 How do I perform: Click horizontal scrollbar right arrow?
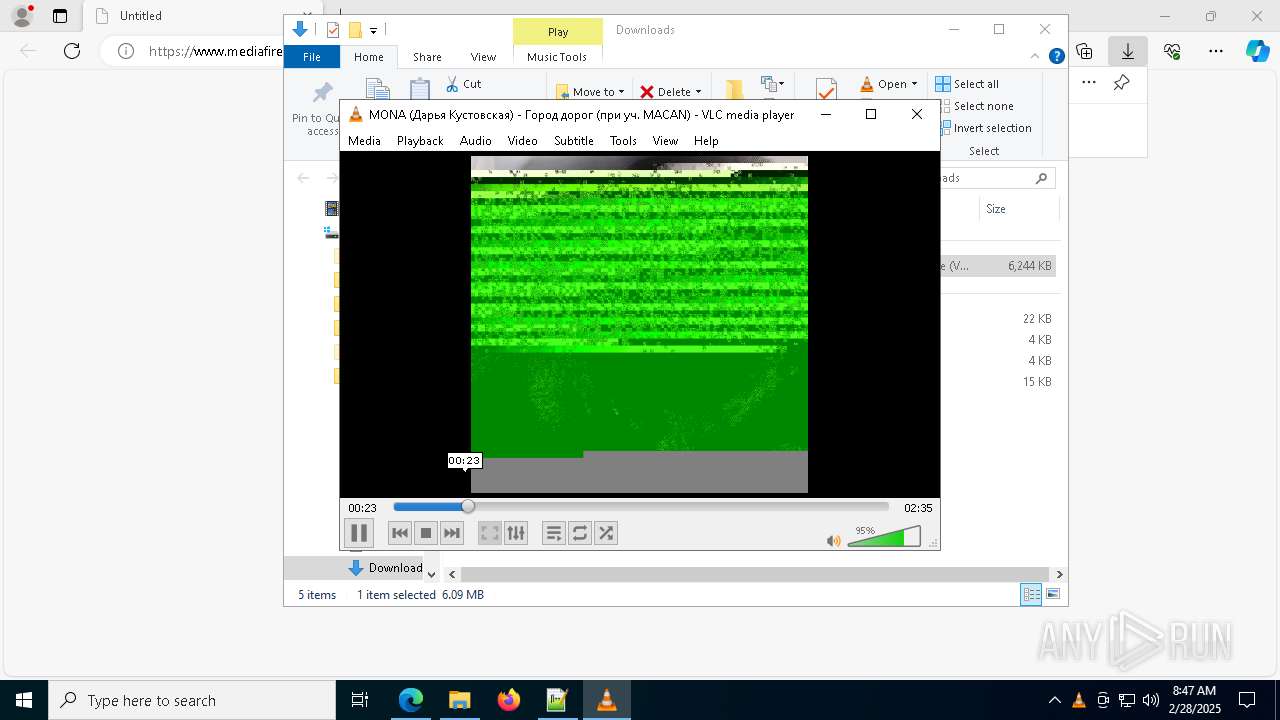[x=1059, y=574]
